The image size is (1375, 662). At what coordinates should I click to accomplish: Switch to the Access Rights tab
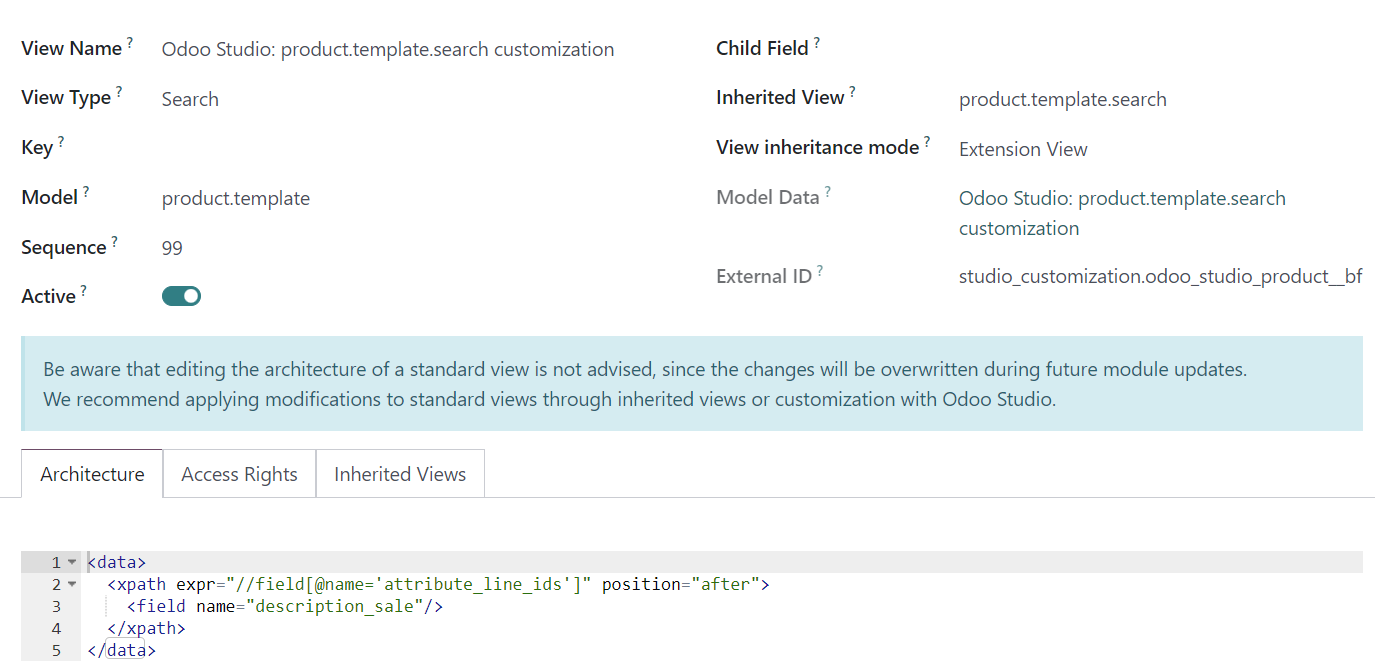[239, 474]
